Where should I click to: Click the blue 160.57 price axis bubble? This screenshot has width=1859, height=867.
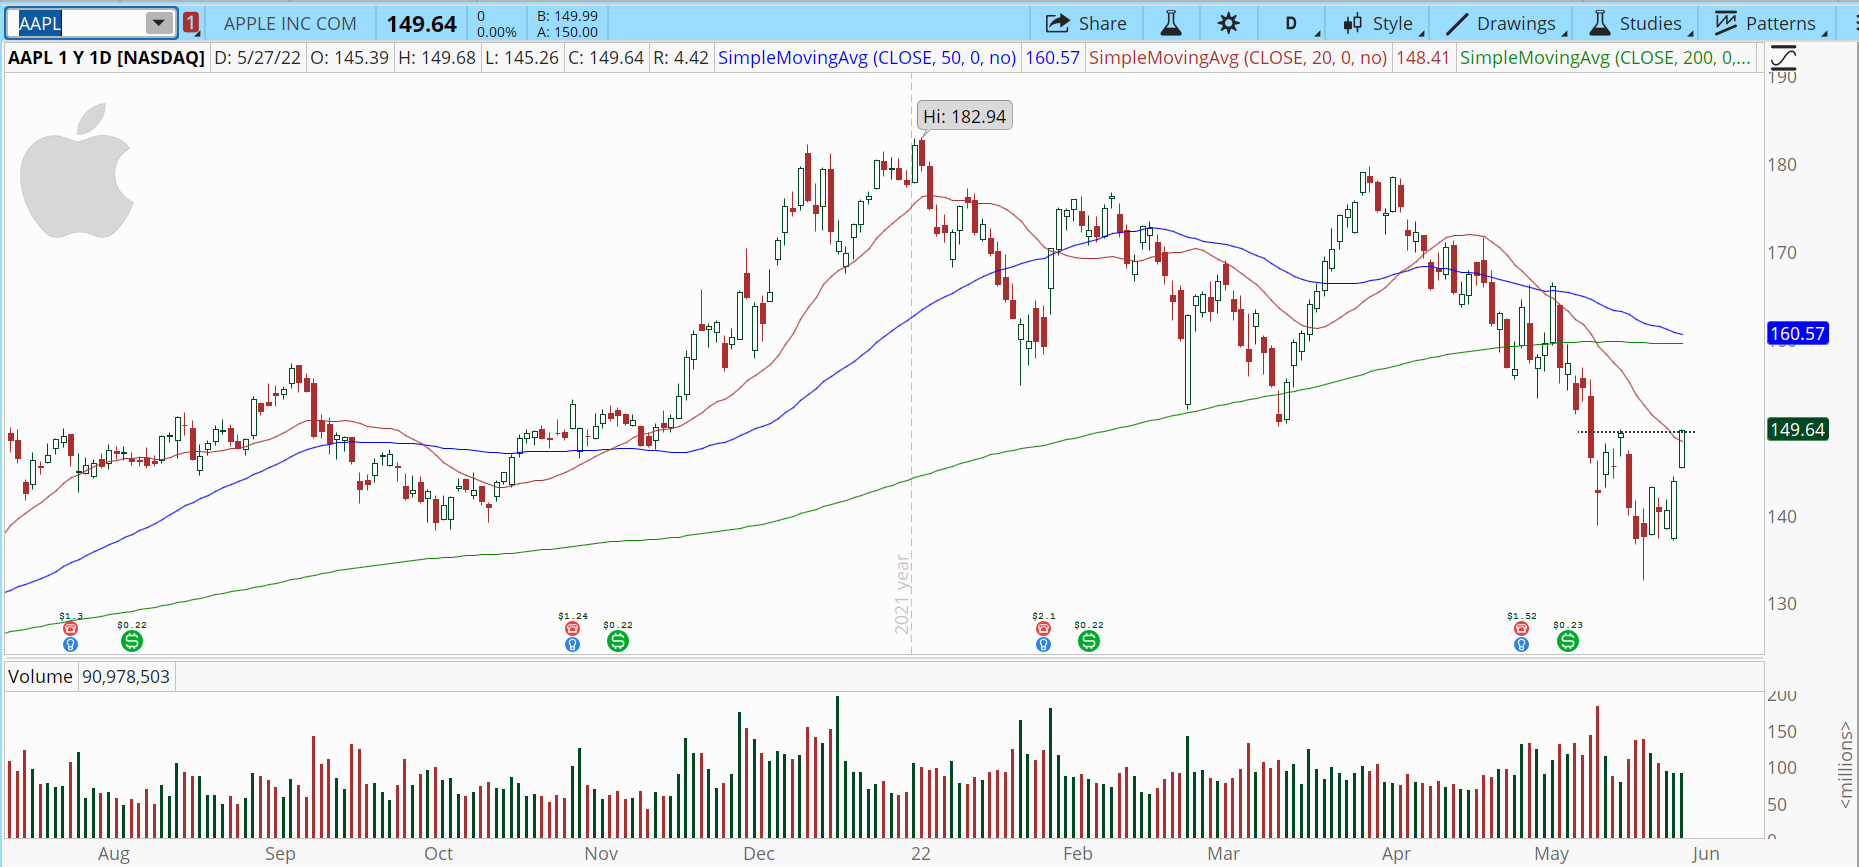(x=1798, y=334)
